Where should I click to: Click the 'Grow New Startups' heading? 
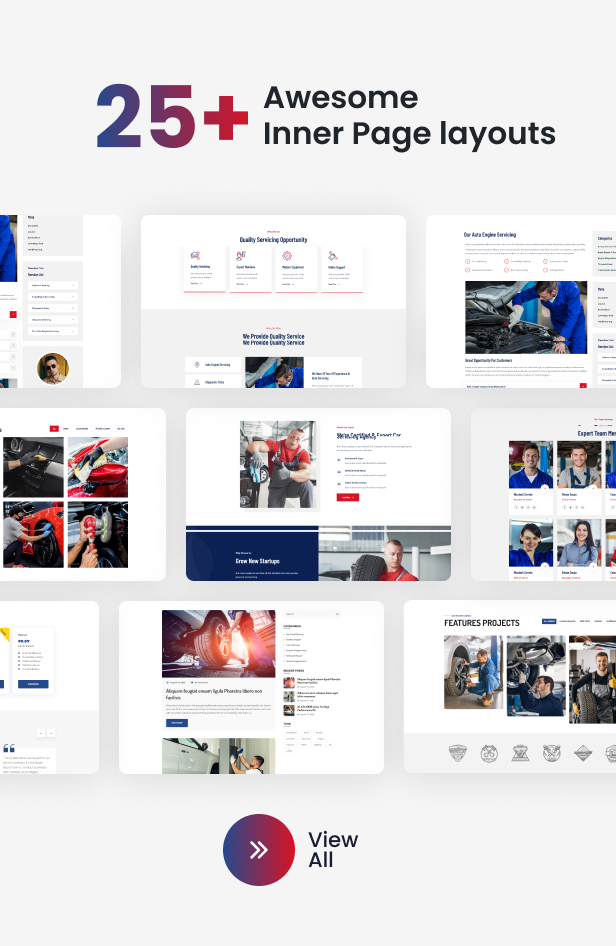pyautogui.click(x=258, y=561)
